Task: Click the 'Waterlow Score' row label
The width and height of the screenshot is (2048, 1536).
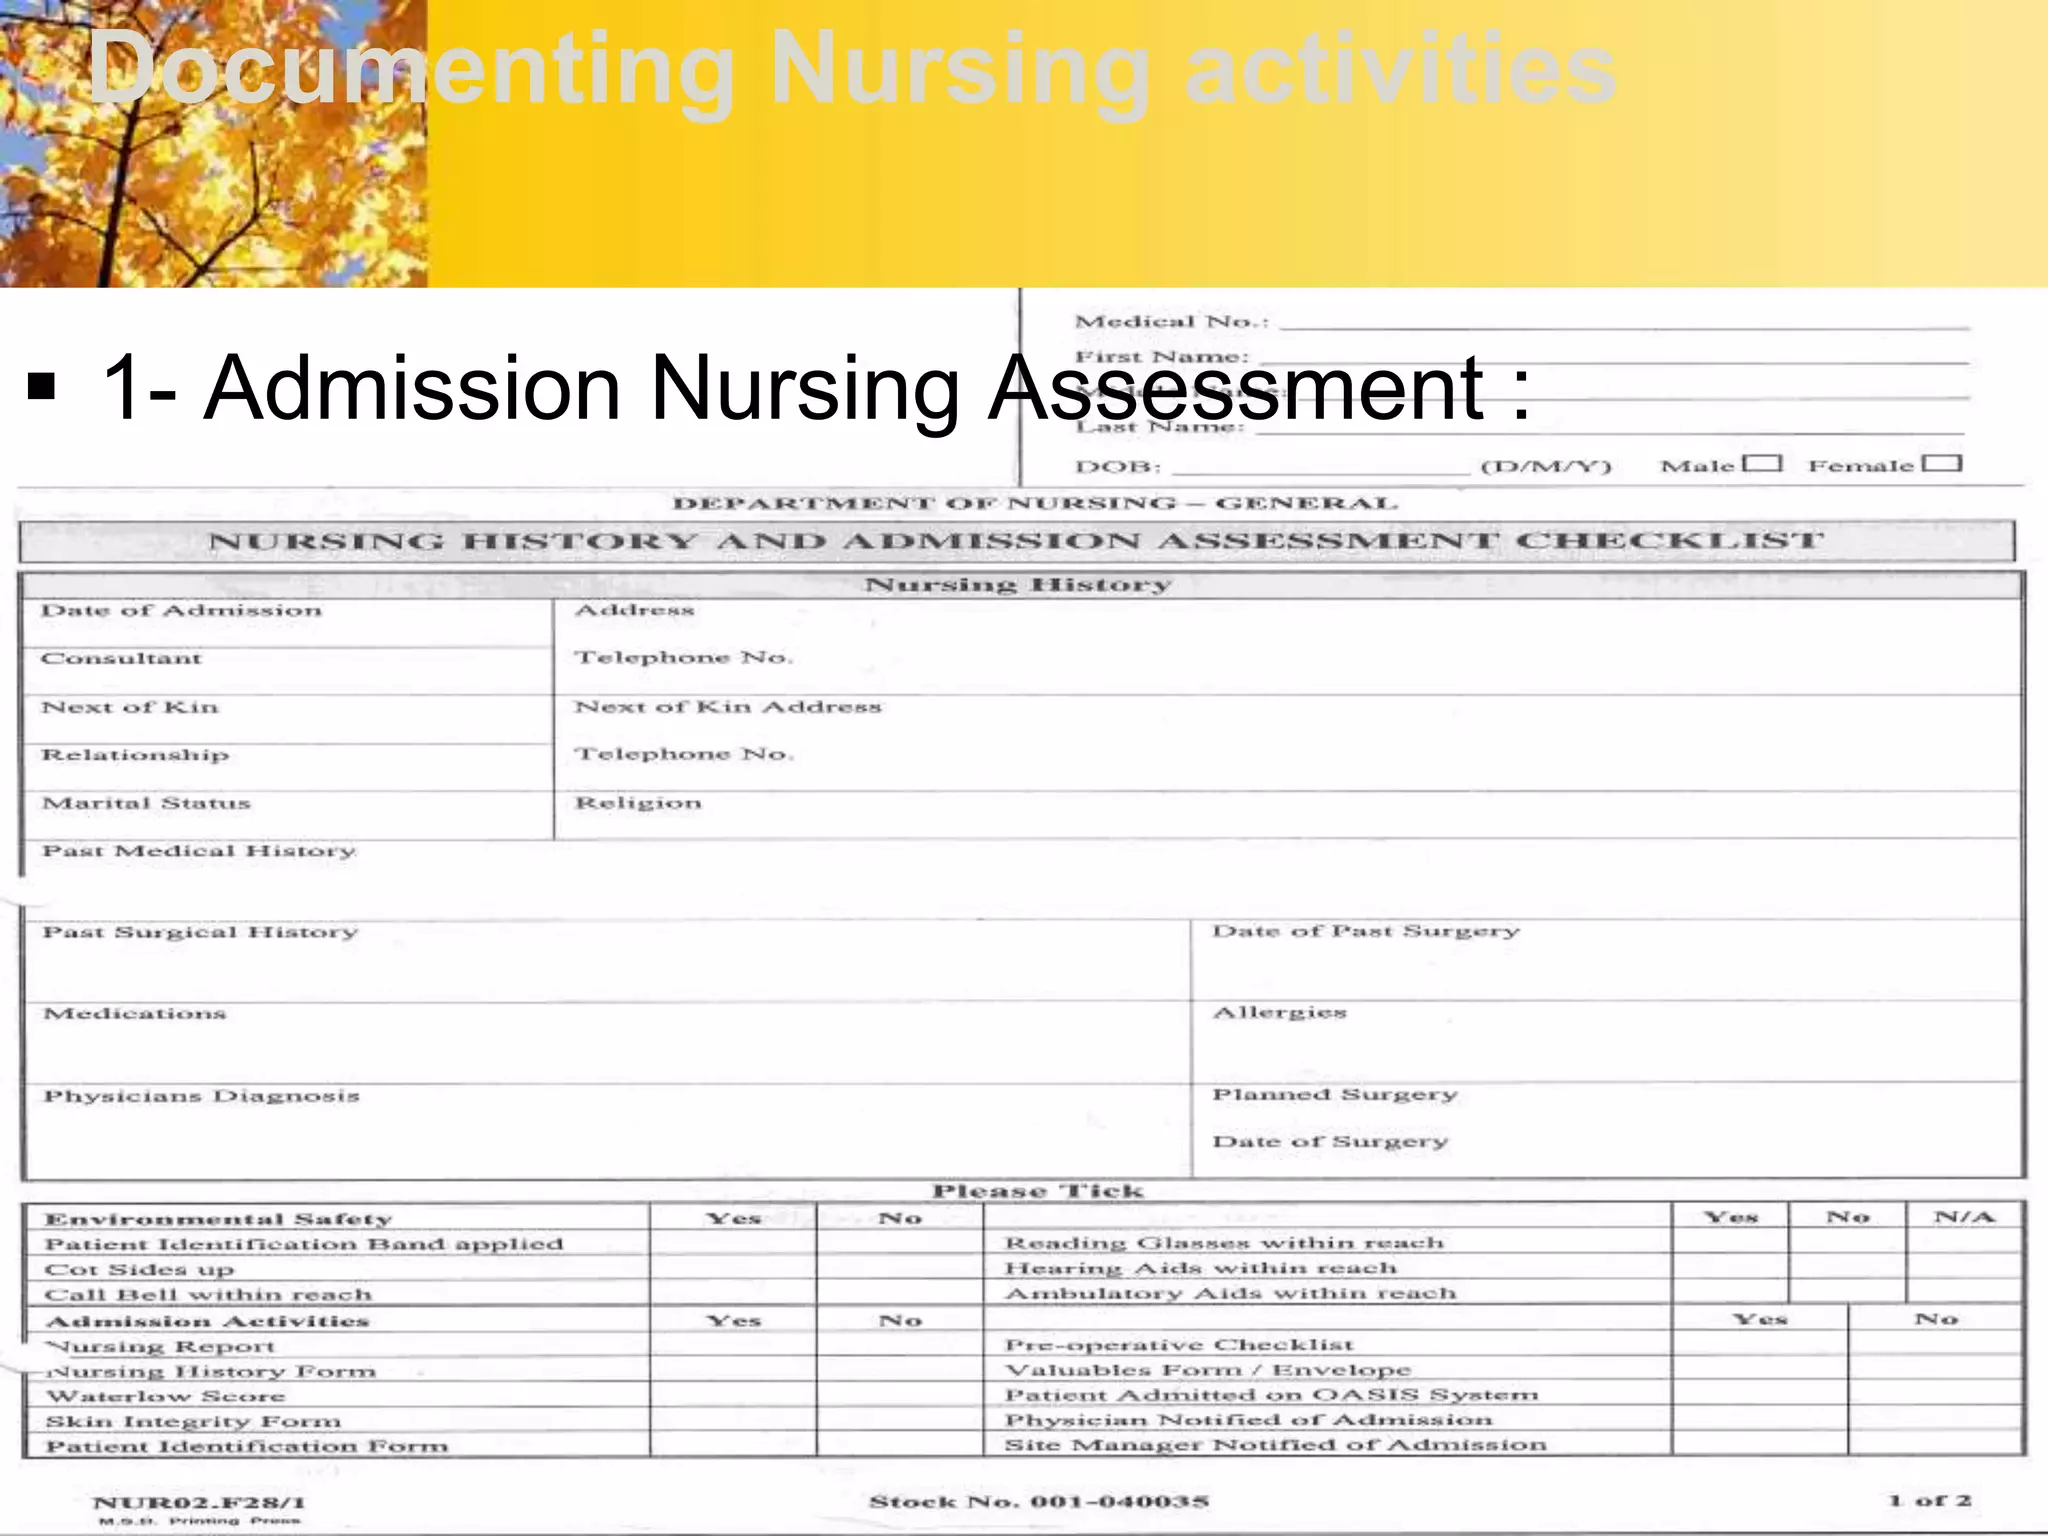Action: [x=165, y=1396]
